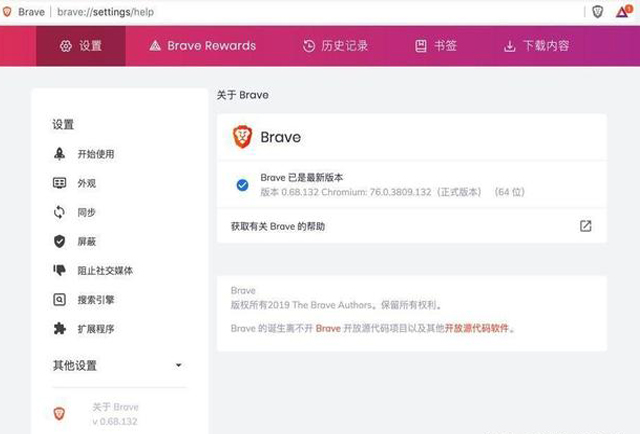
Task: Click the brave://settings/help address field
Action: coord(105,12)
